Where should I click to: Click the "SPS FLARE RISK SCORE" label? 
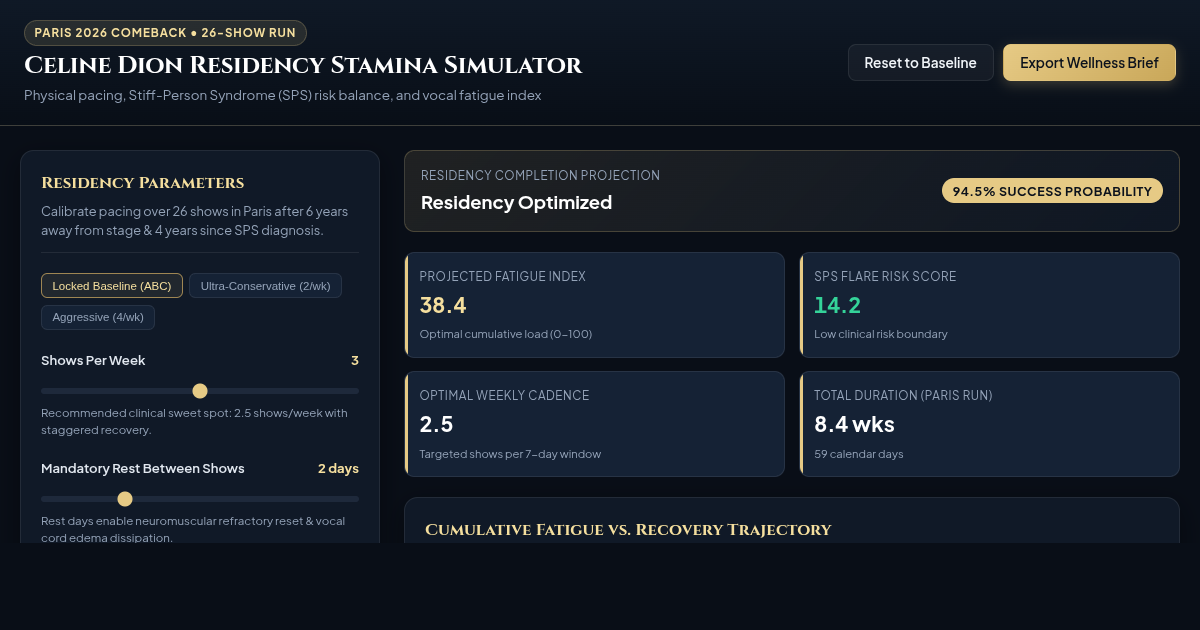(885, 276)
